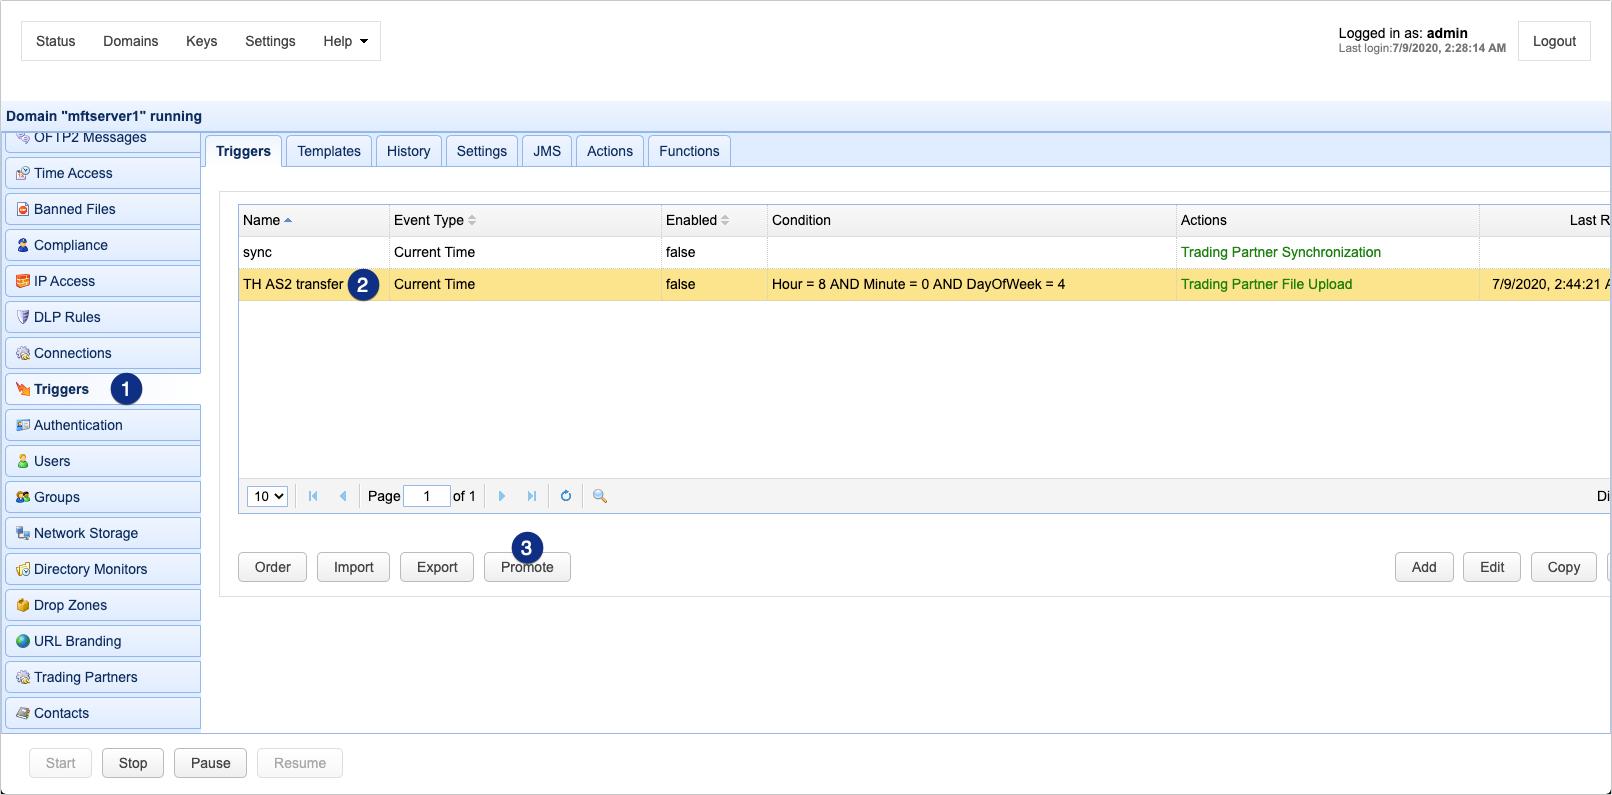This screenshot has height=795, width=1612.
Task: Click the Drop Zones sidebar icon
Action: tap(23, 605)
